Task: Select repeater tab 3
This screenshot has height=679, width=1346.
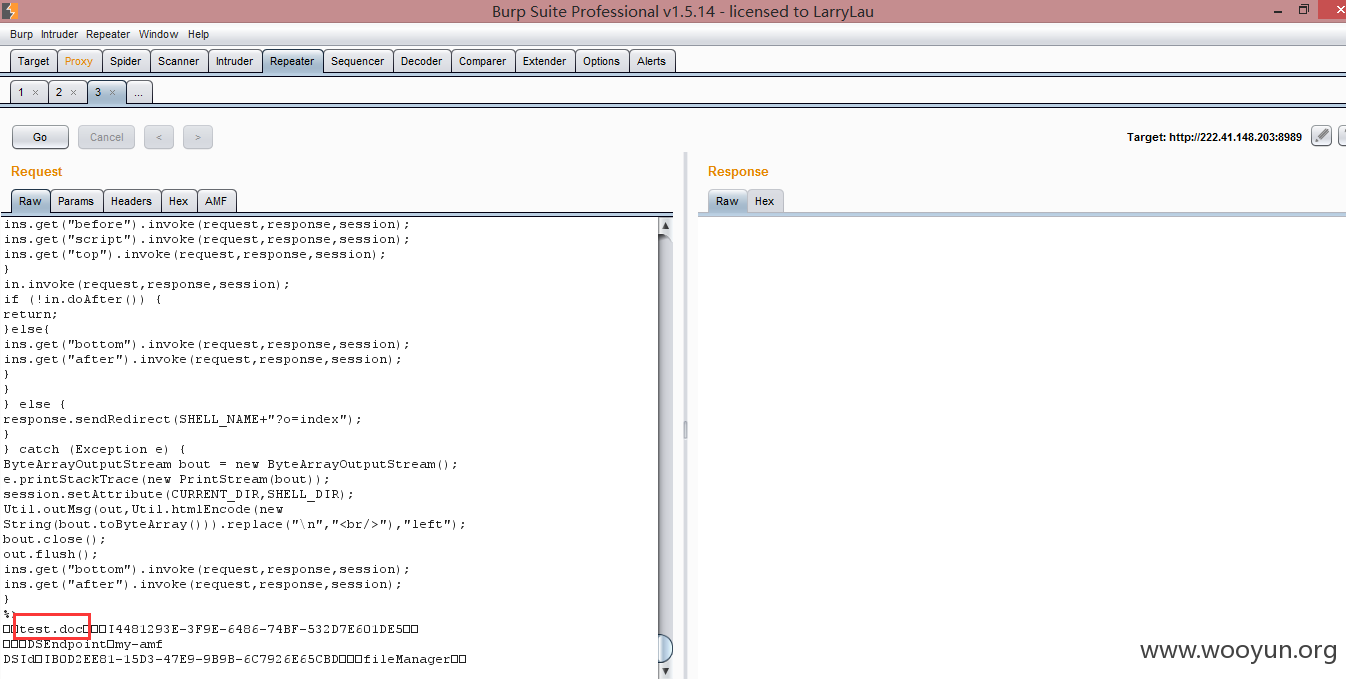Action: pos(97,92)
